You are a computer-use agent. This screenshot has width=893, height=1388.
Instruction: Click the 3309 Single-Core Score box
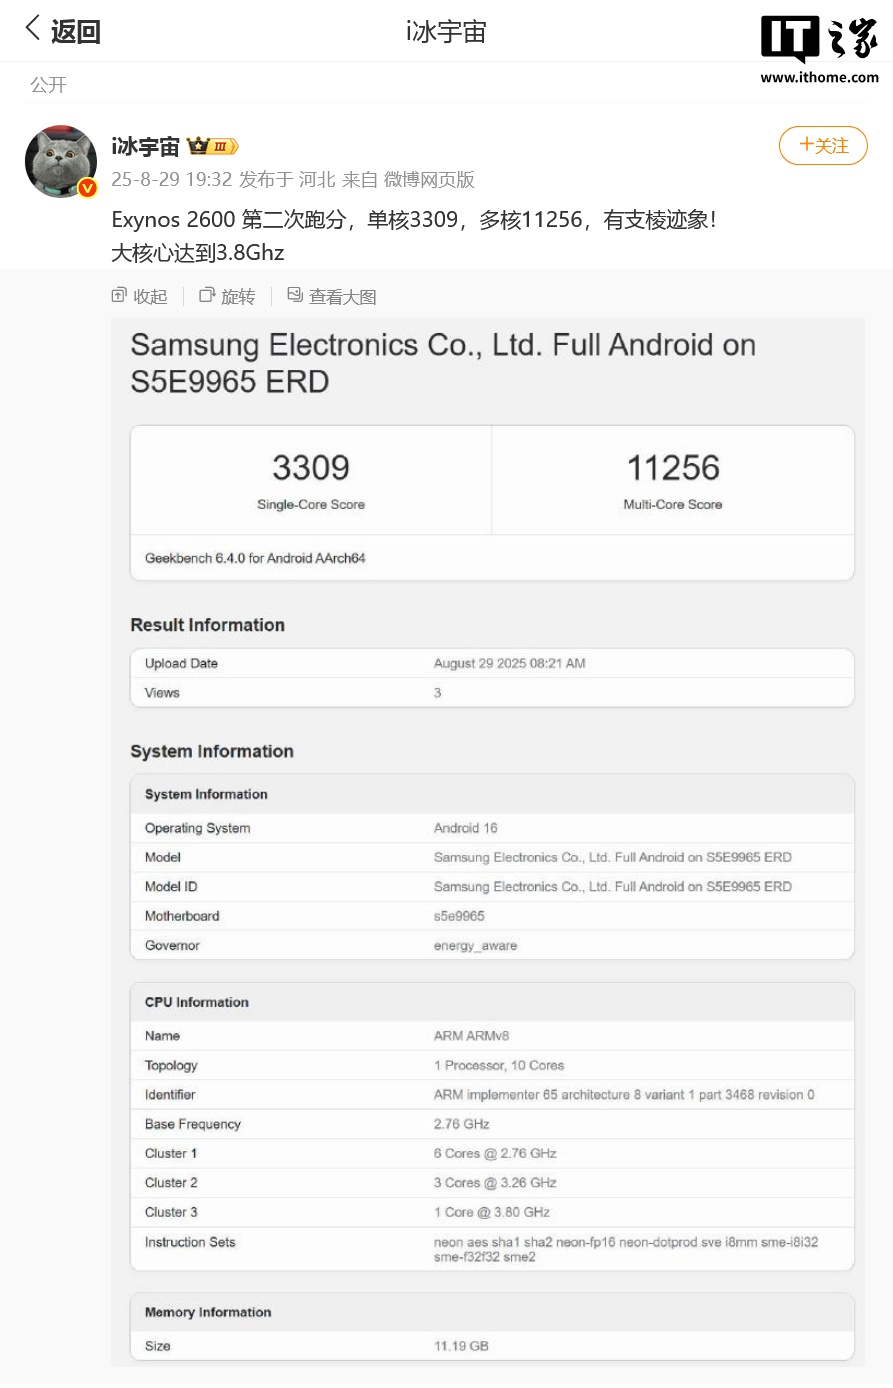coord(311,481)
